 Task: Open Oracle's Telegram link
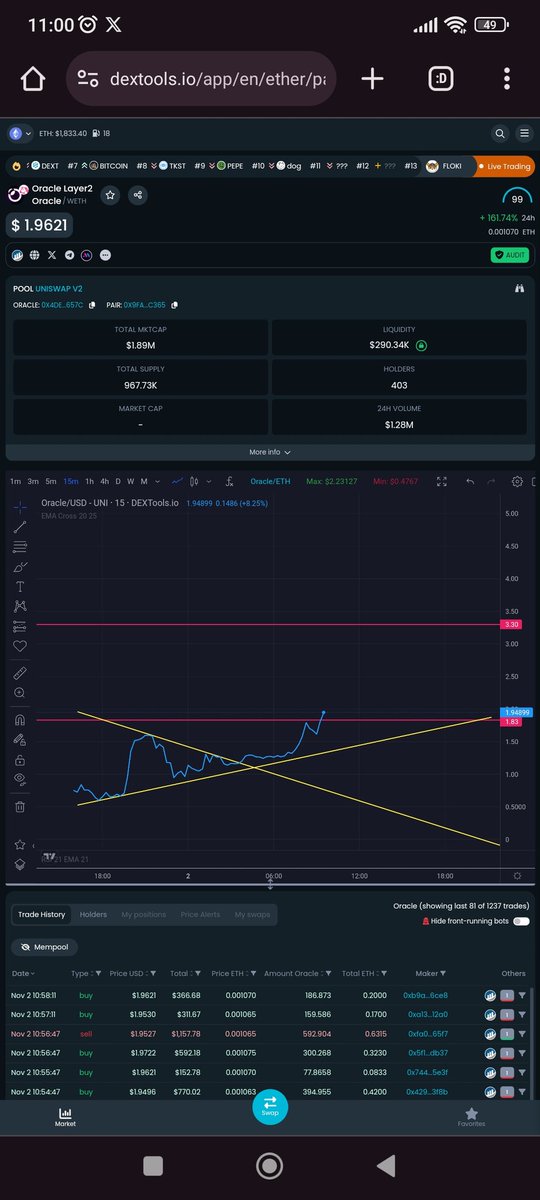click(x=70, y=255)
